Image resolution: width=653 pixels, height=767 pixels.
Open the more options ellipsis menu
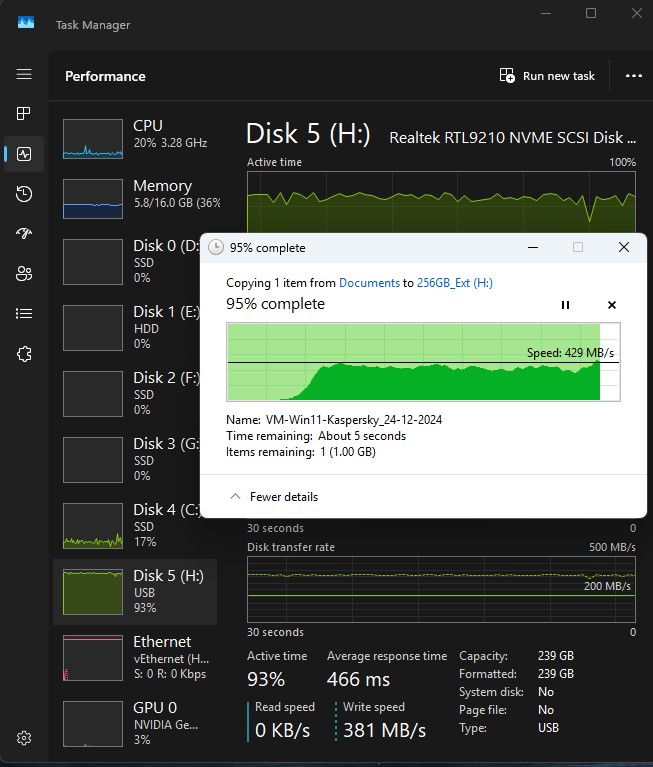pos(633,76)
